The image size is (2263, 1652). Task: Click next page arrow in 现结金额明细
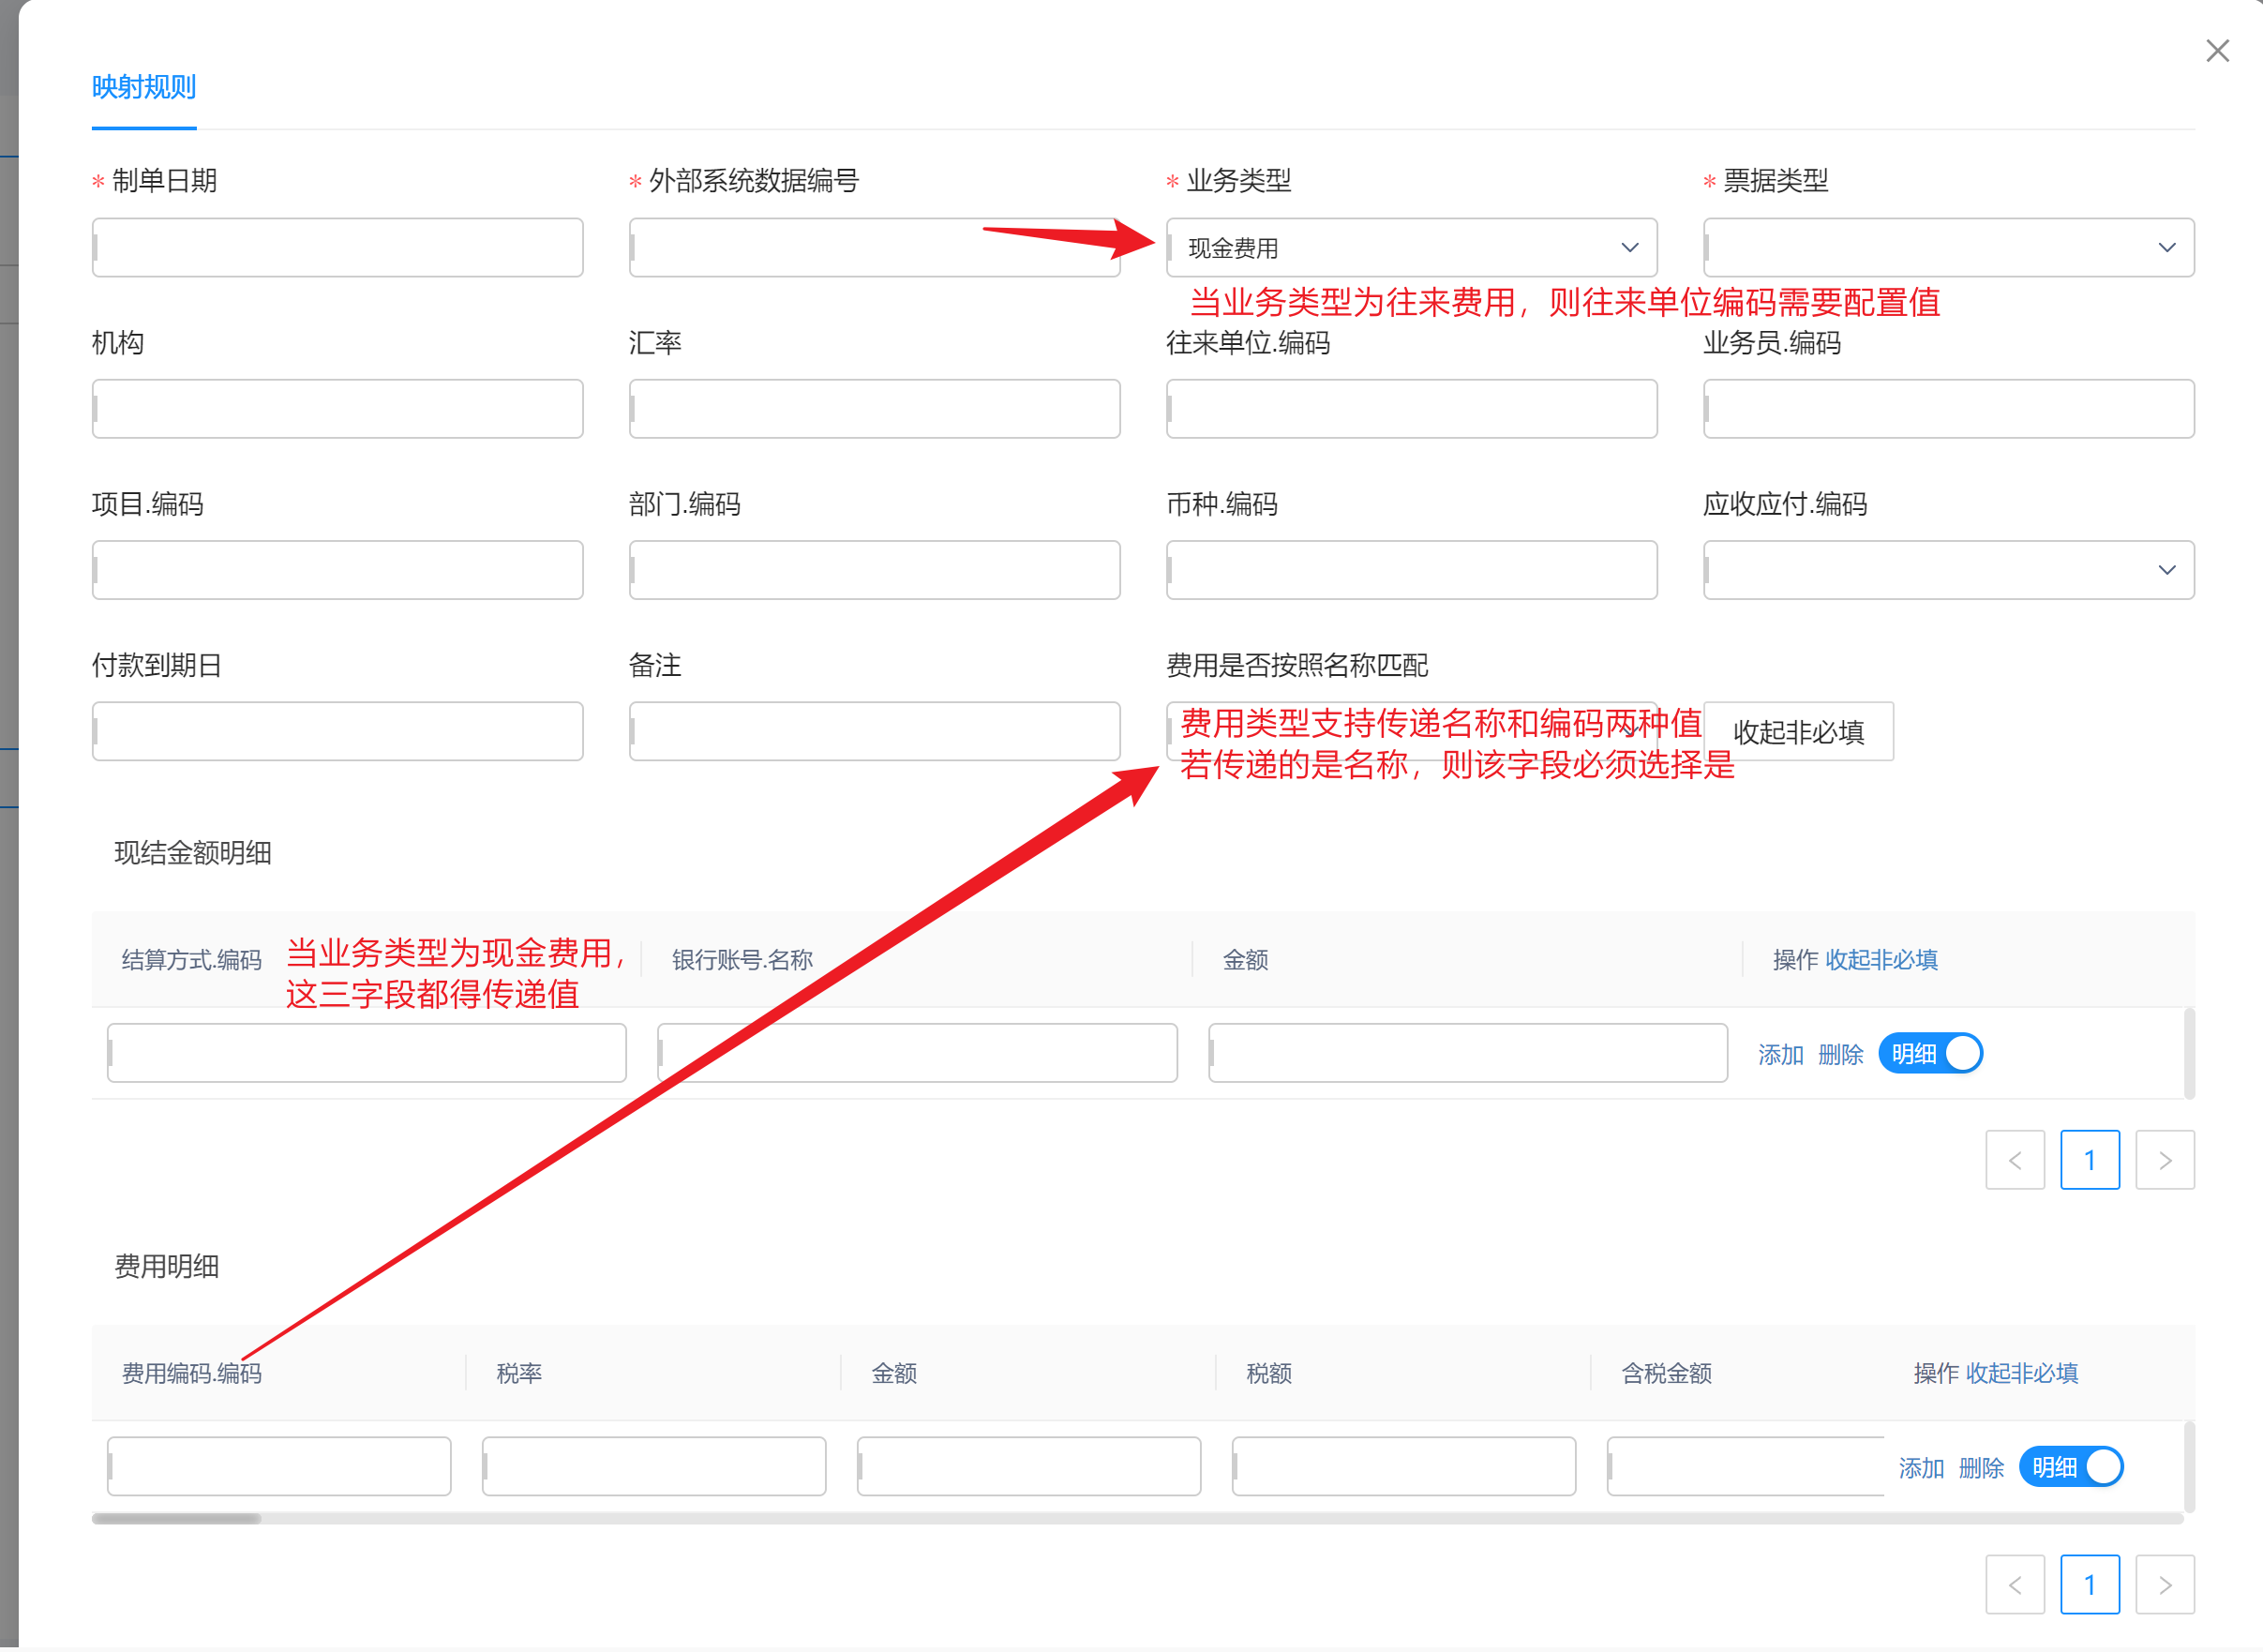(2164, 1160)
